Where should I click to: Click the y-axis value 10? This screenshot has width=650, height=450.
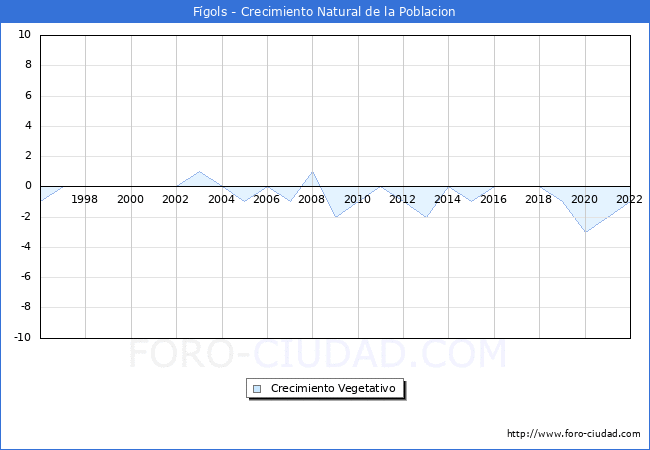(x=24, y=35)
